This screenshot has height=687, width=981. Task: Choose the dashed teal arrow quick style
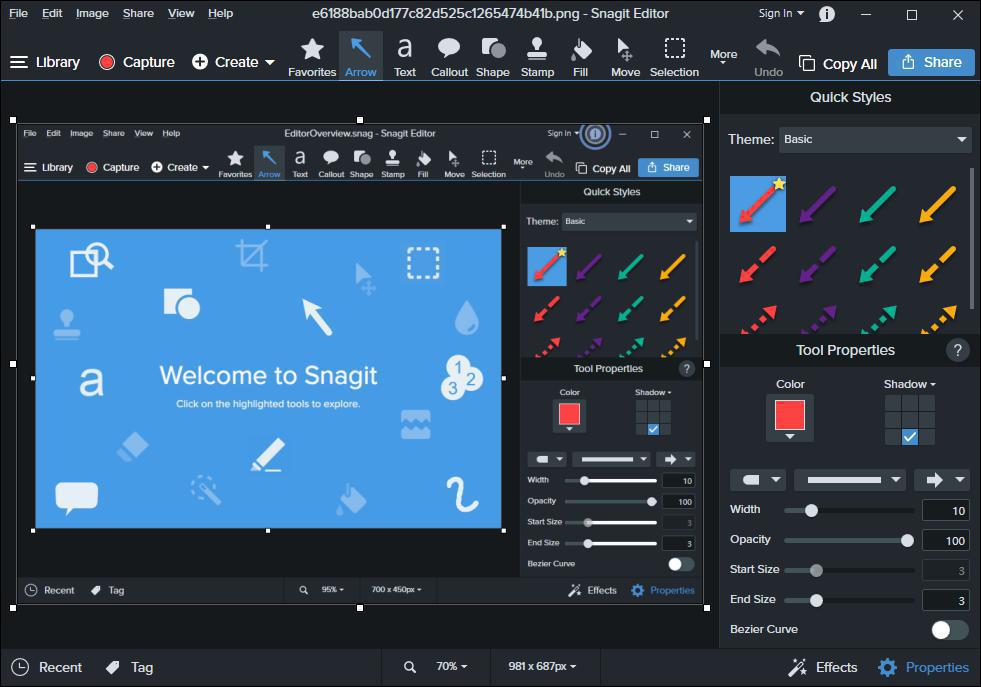(x=878, y=264)
